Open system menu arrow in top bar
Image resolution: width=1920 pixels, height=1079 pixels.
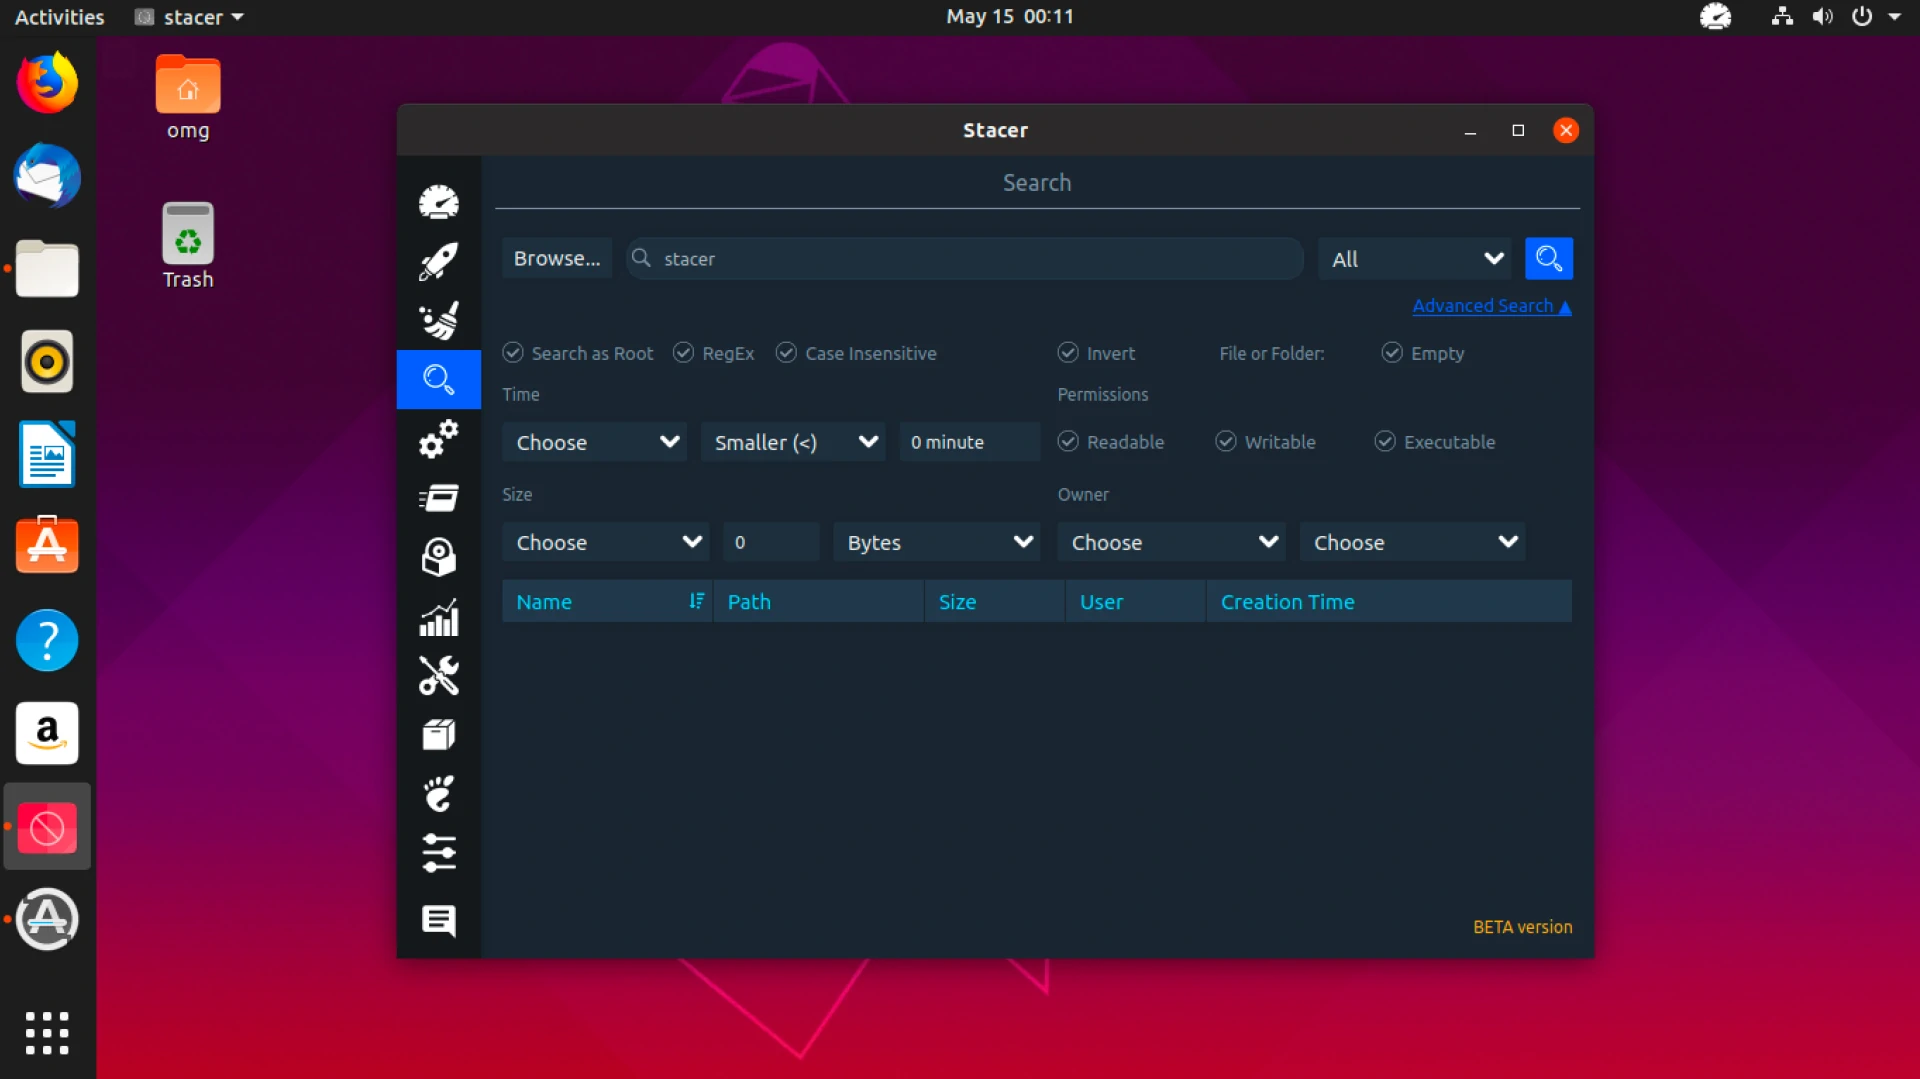(1894, 16)
